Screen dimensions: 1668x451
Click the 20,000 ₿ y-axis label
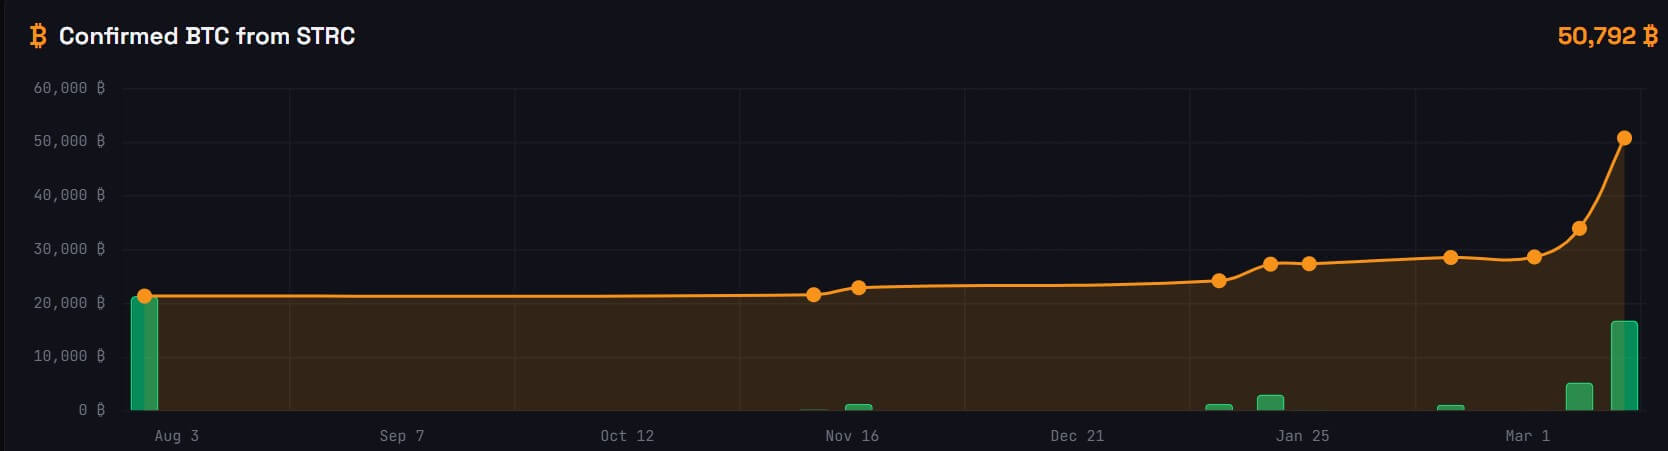[x=69, y=303]
